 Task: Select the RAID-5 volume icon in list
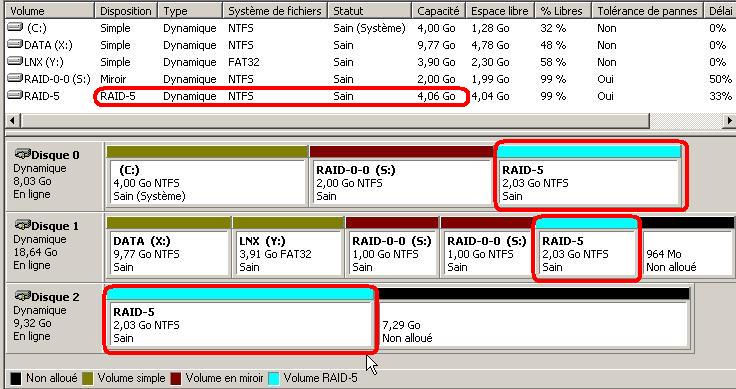[15, 96]
